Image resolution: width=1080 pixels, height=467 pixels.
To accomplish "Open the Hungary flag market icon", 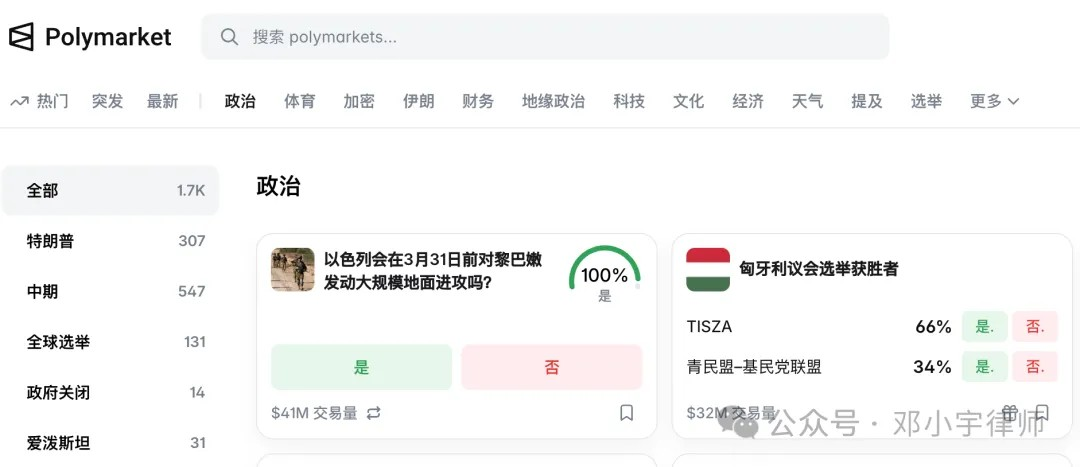I will pos(708,269).
